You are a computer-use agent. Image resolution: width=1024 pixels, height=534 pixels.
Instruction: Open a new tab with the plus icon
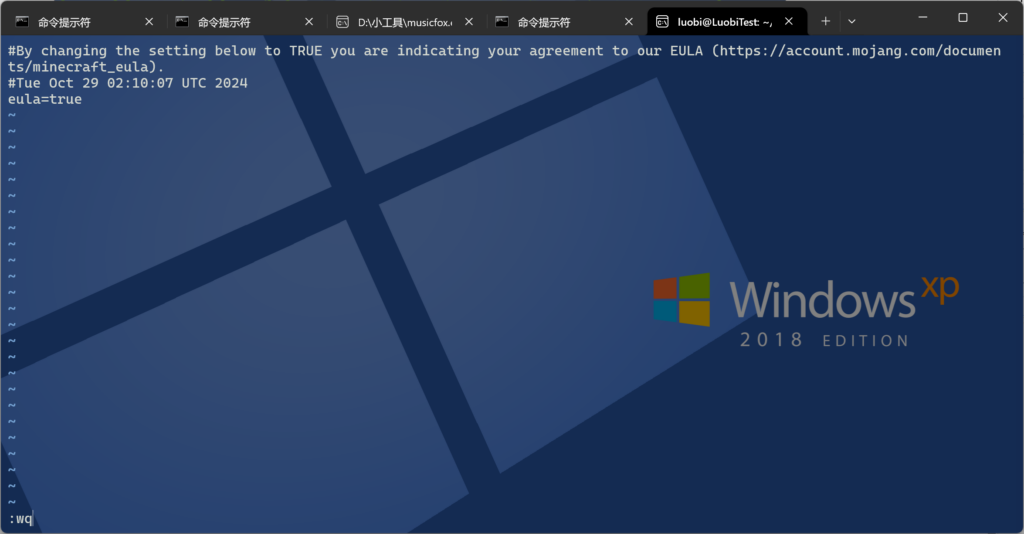tap(825, 21)
